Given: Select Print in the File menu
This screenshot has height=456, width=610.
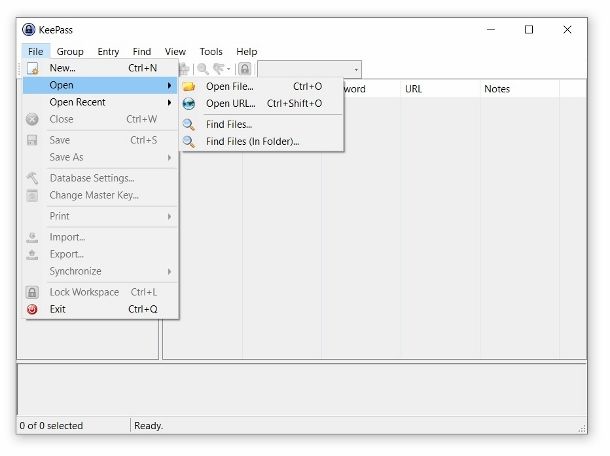Looking at the screenshot, I should pyautogui.click(x=100, y=216).
